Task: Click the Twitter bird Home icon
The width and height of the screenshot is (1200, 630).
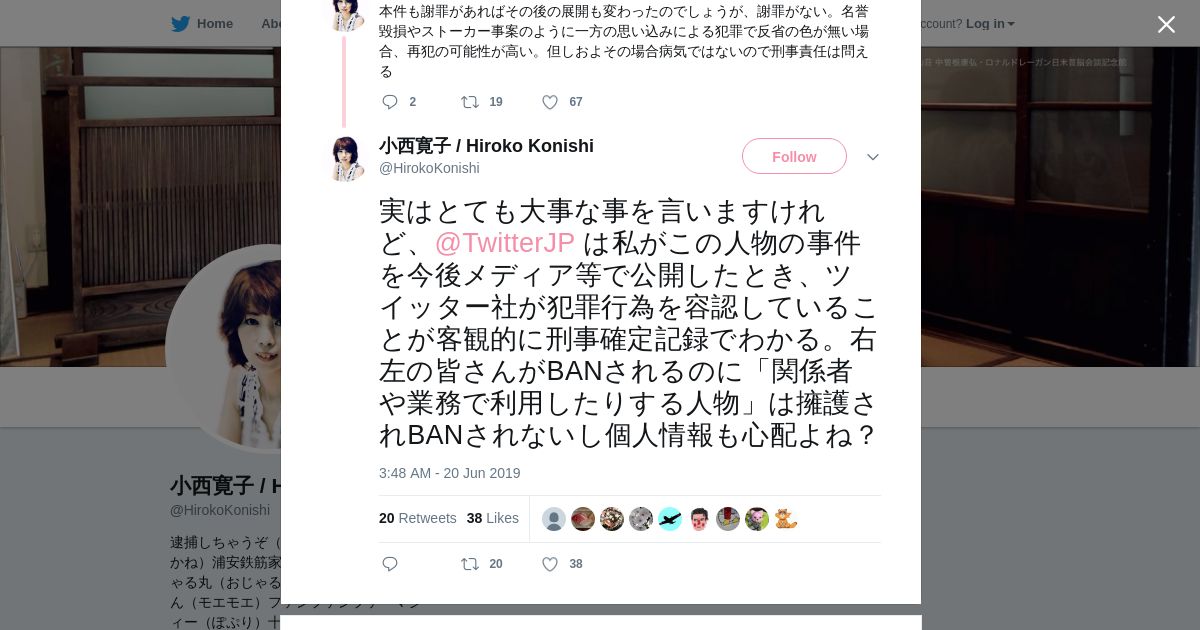Action: point(180,23)
